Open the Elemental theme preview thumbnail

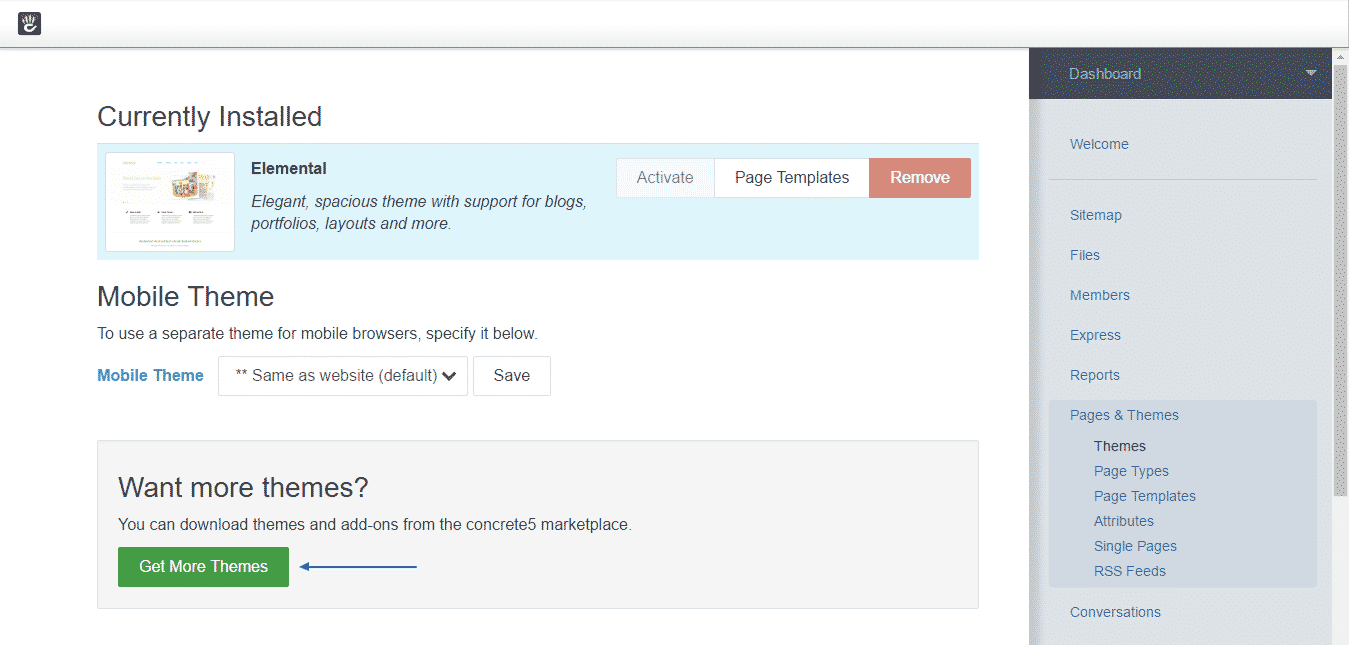(170, 202)
